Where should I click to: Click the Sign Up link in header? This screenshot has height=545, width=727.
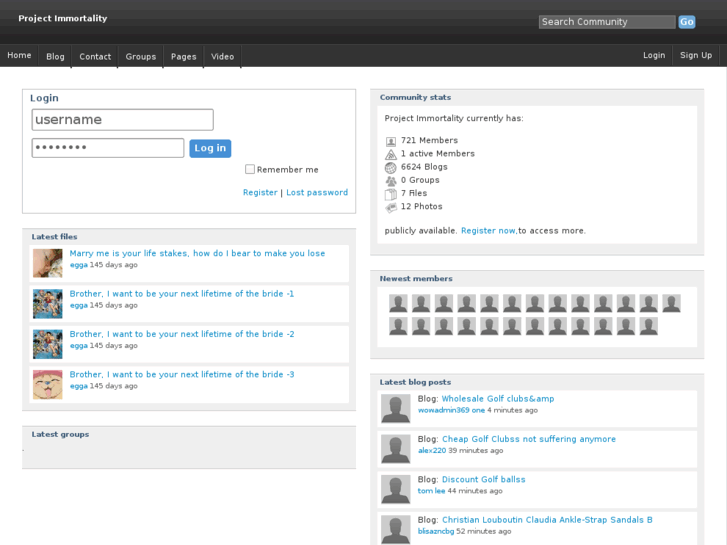point(696,56)
